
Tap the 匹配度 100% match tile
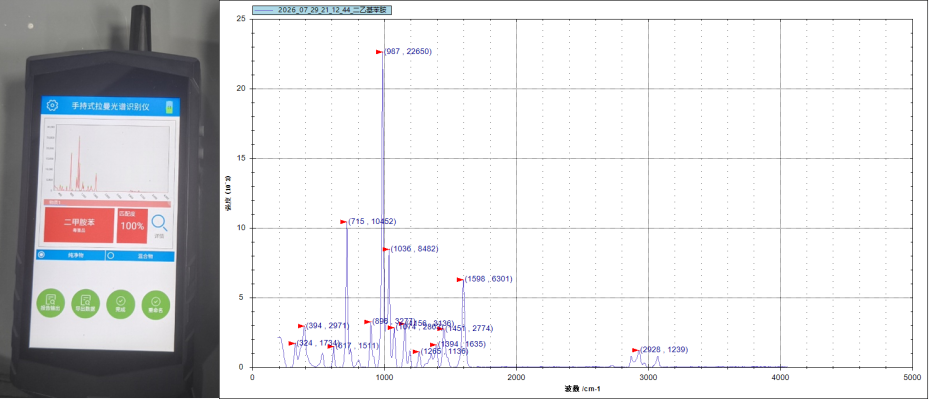click(x=132, y=225)
